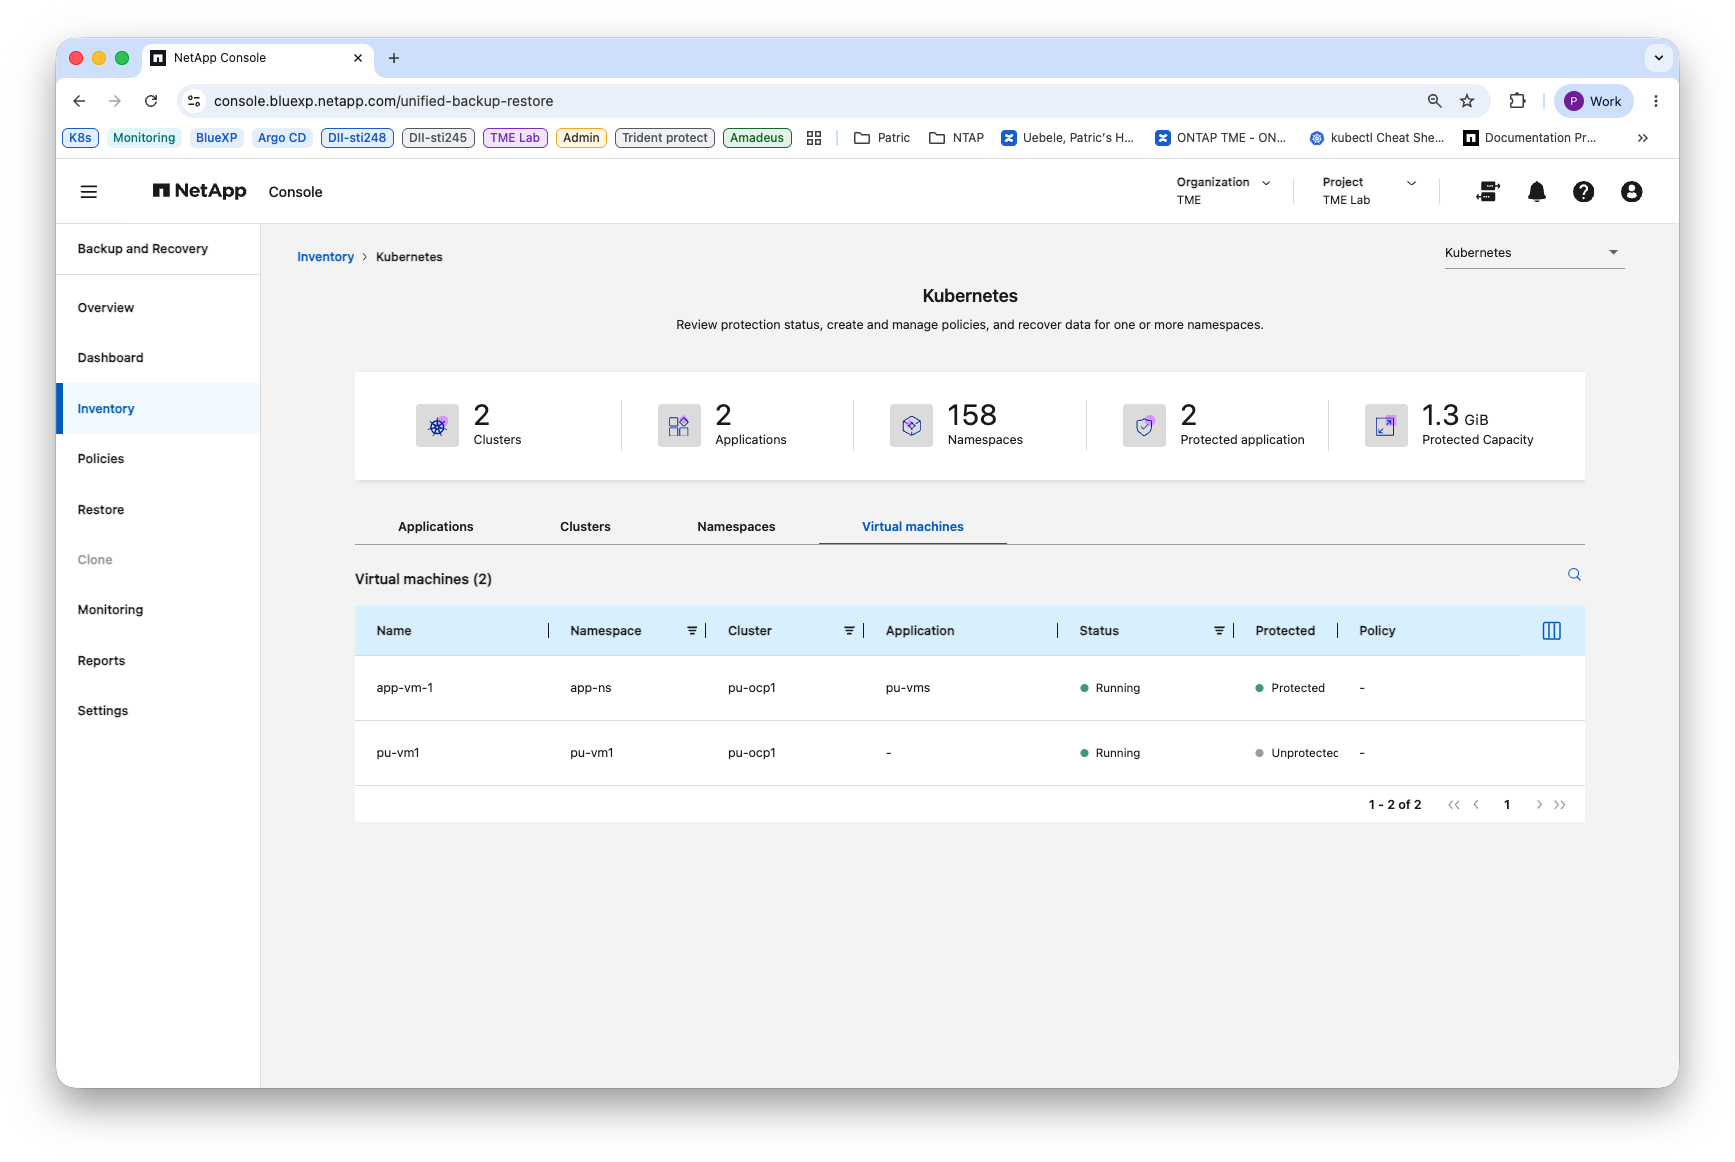
Task: Click the Namespaces cube icon
Action: click(x=911, y=426)
